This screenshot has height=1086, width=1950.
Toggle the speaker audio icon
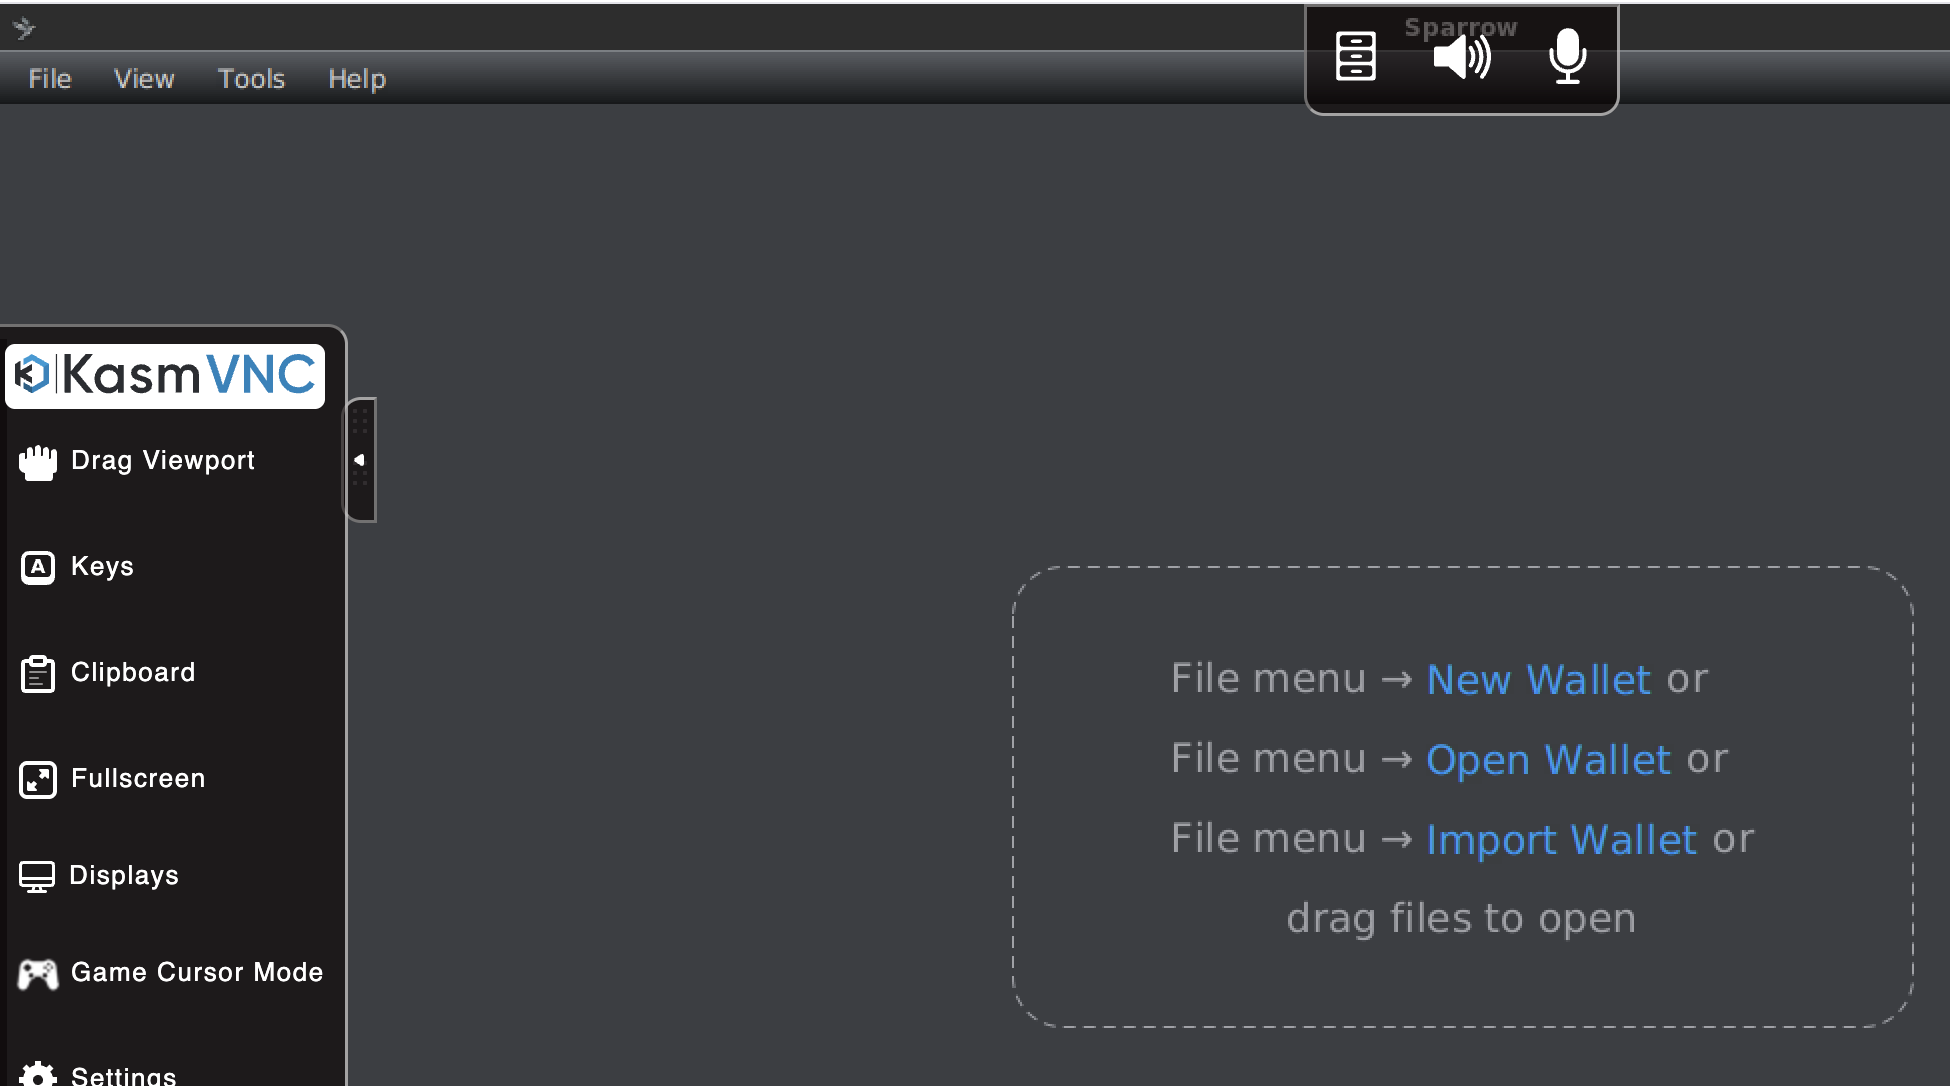1461,57
